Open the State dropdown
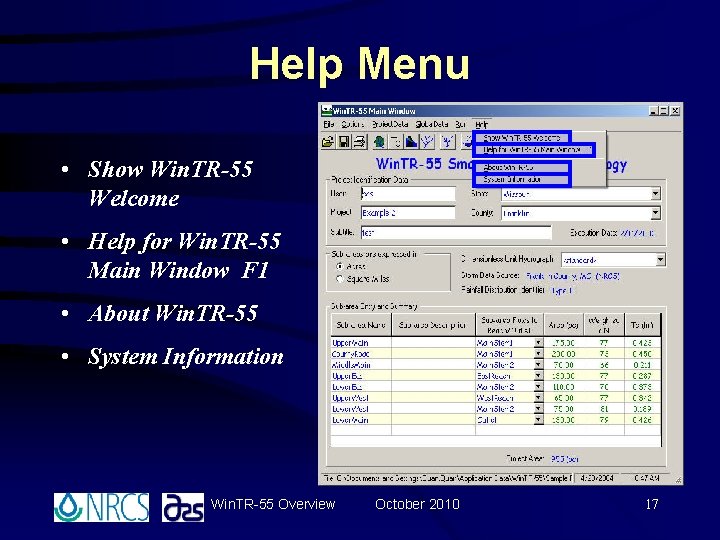The width and height of the screenshot is (720, 540). [x=656, y=194]
